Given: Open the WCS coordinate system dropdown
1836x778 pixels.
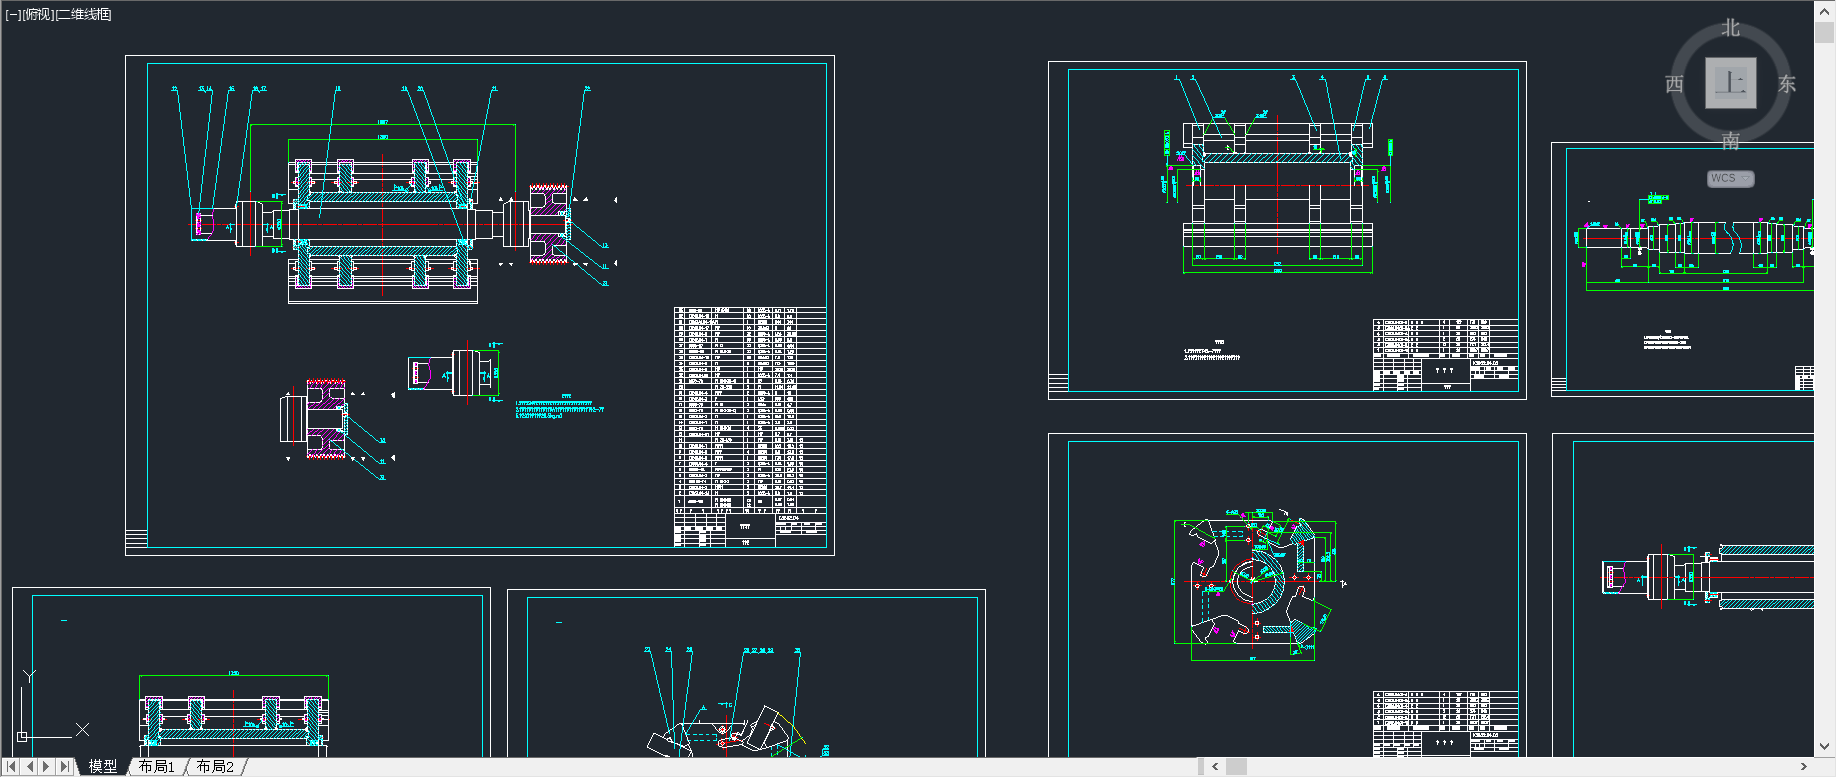Looking at the screenshot, I should (1731, 178).
